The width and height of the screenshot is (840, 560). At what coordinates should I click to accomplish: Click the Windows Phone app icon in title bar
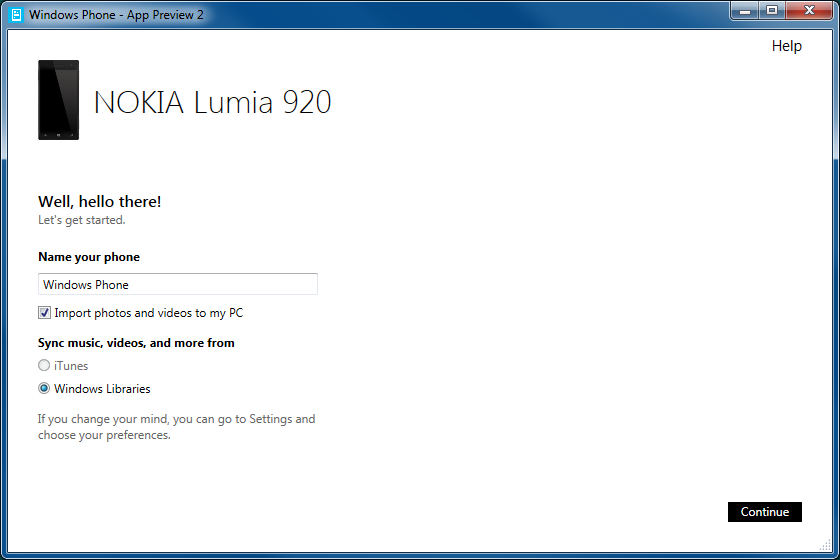[x=17, y=15]
